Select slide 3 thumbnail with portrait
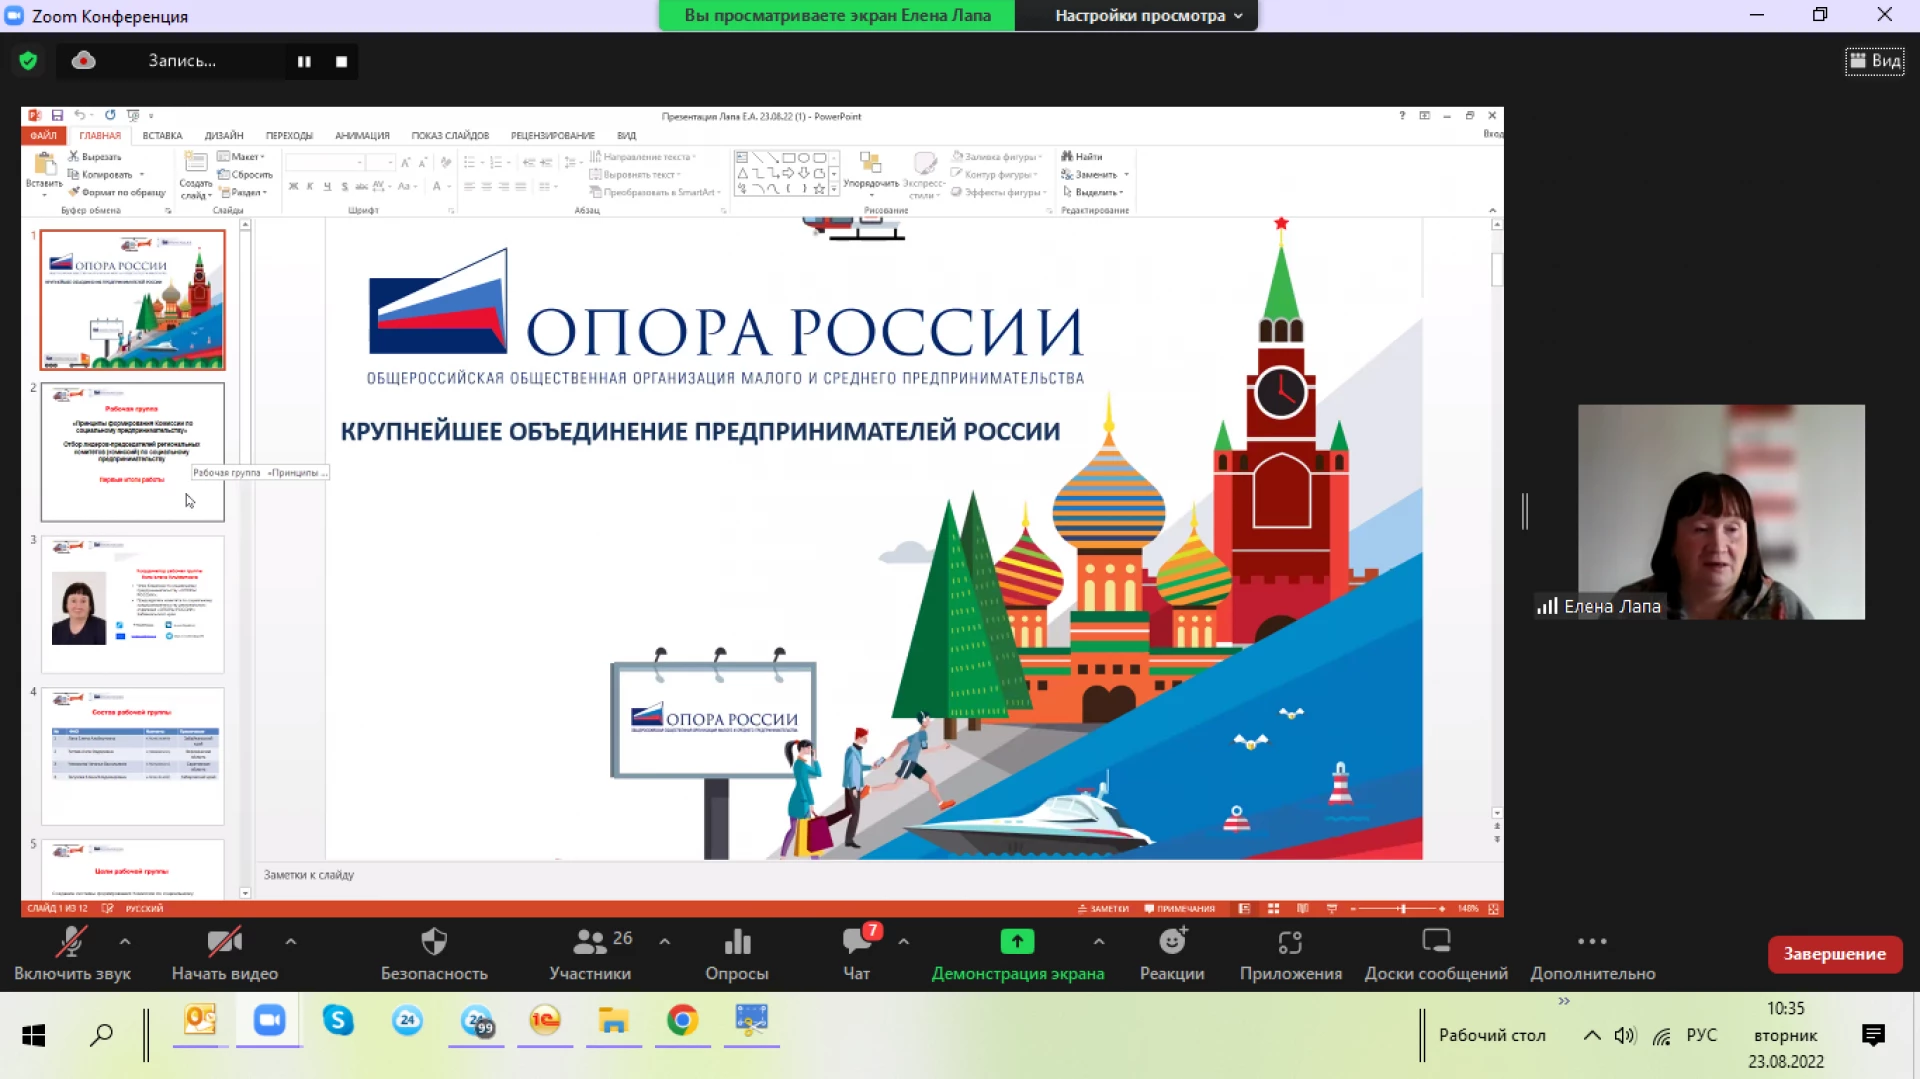This screenshot has width=1920, height=1079. pyautogui.click(x=133, y=604)
